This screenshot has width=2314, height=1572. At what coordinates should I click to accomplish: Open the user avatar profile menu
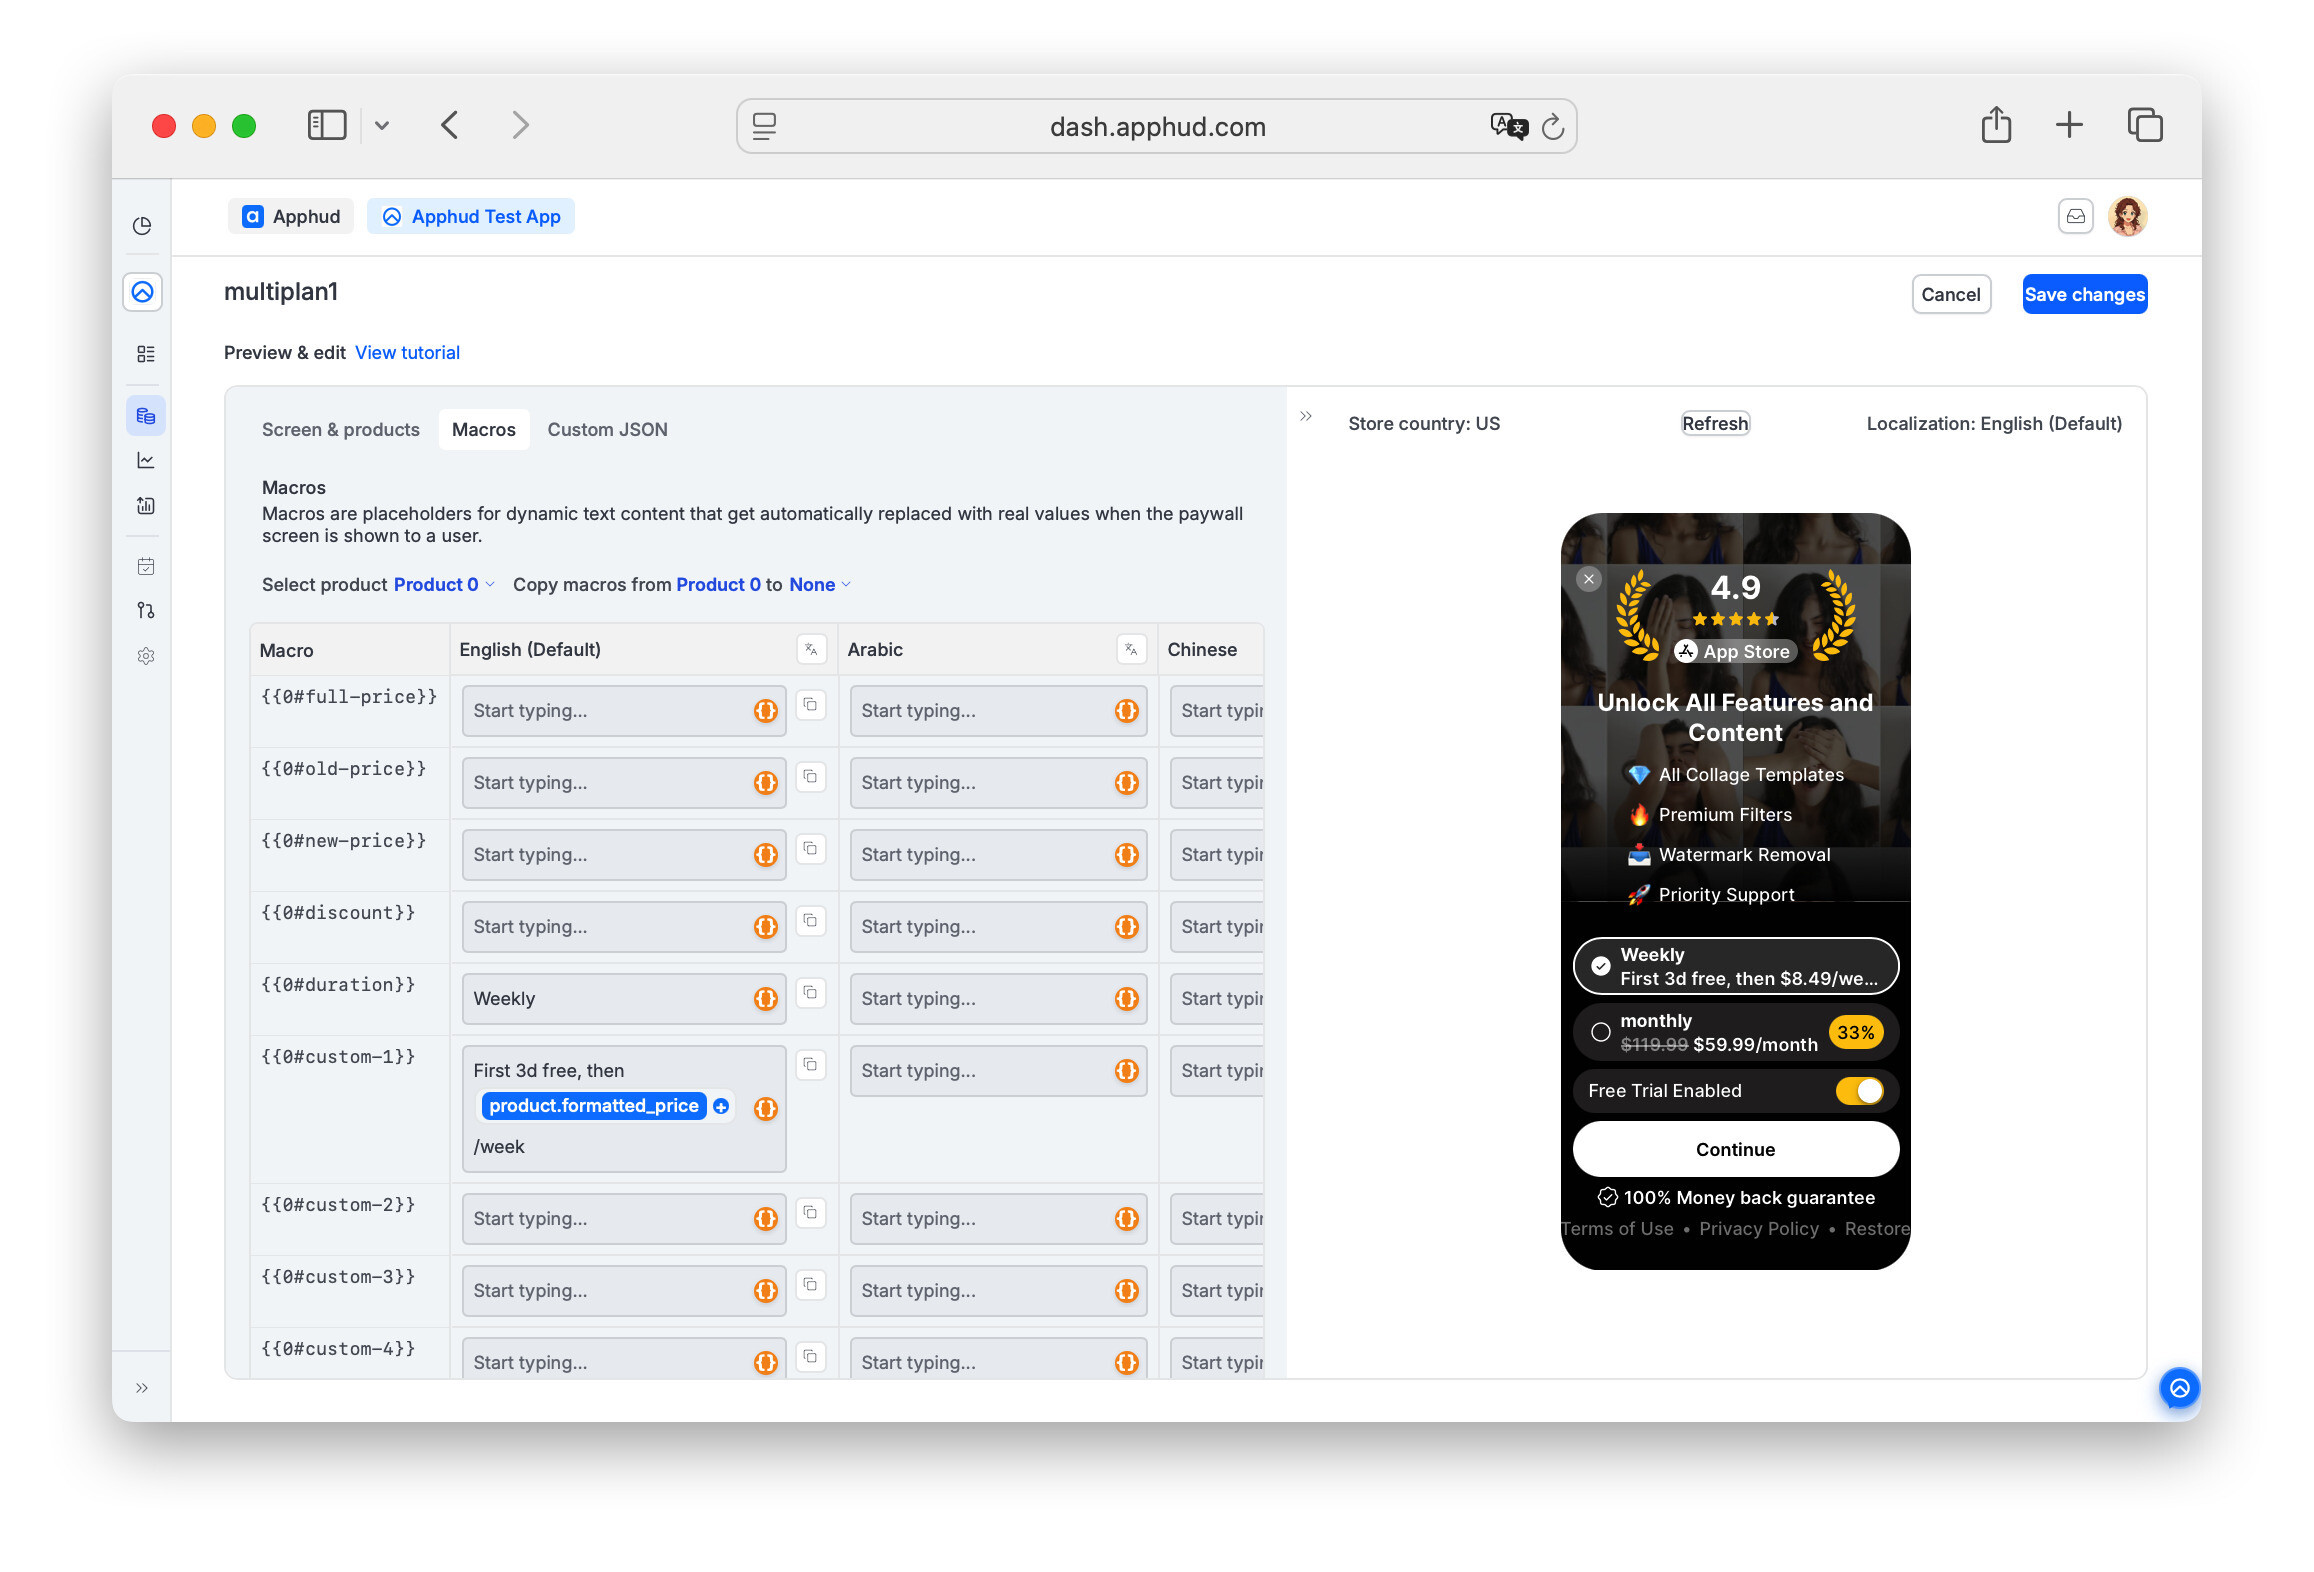pyautogui.click(x=2128, y=216)
